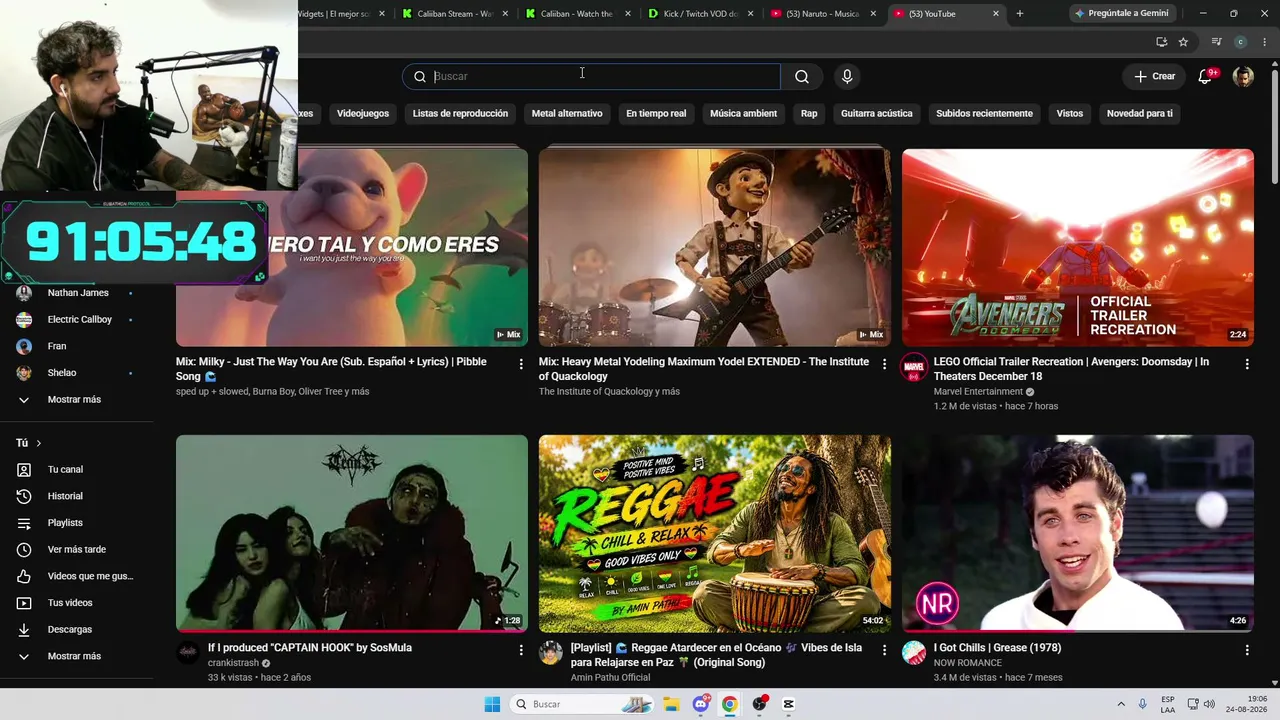
Task: Open options for I Got Chills Grease video
Action: click(x=1247, y=650)
